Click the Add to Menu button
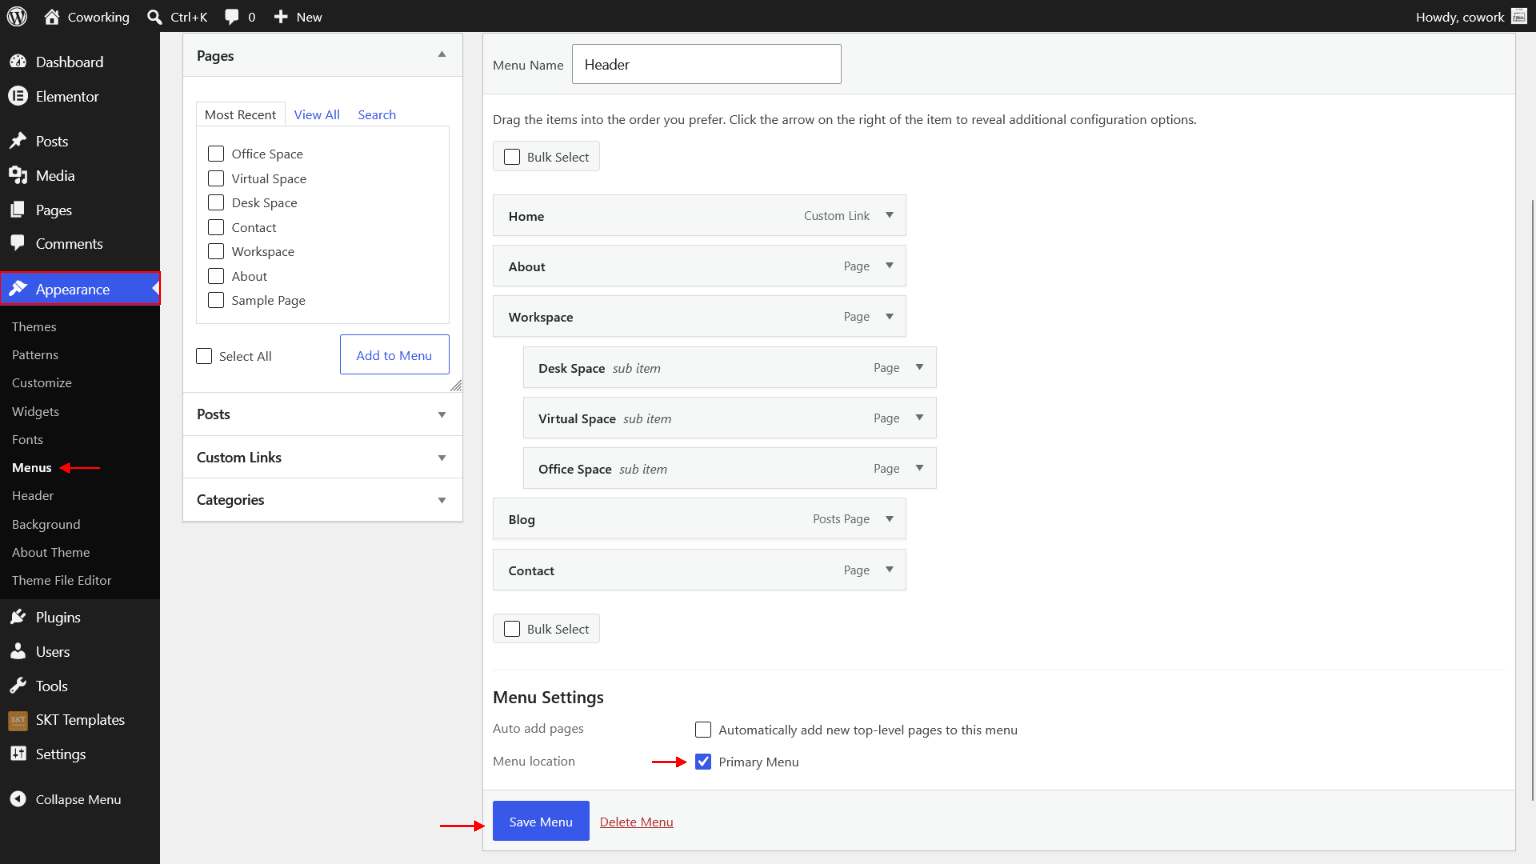1536x864 pixels. (395, 355)
